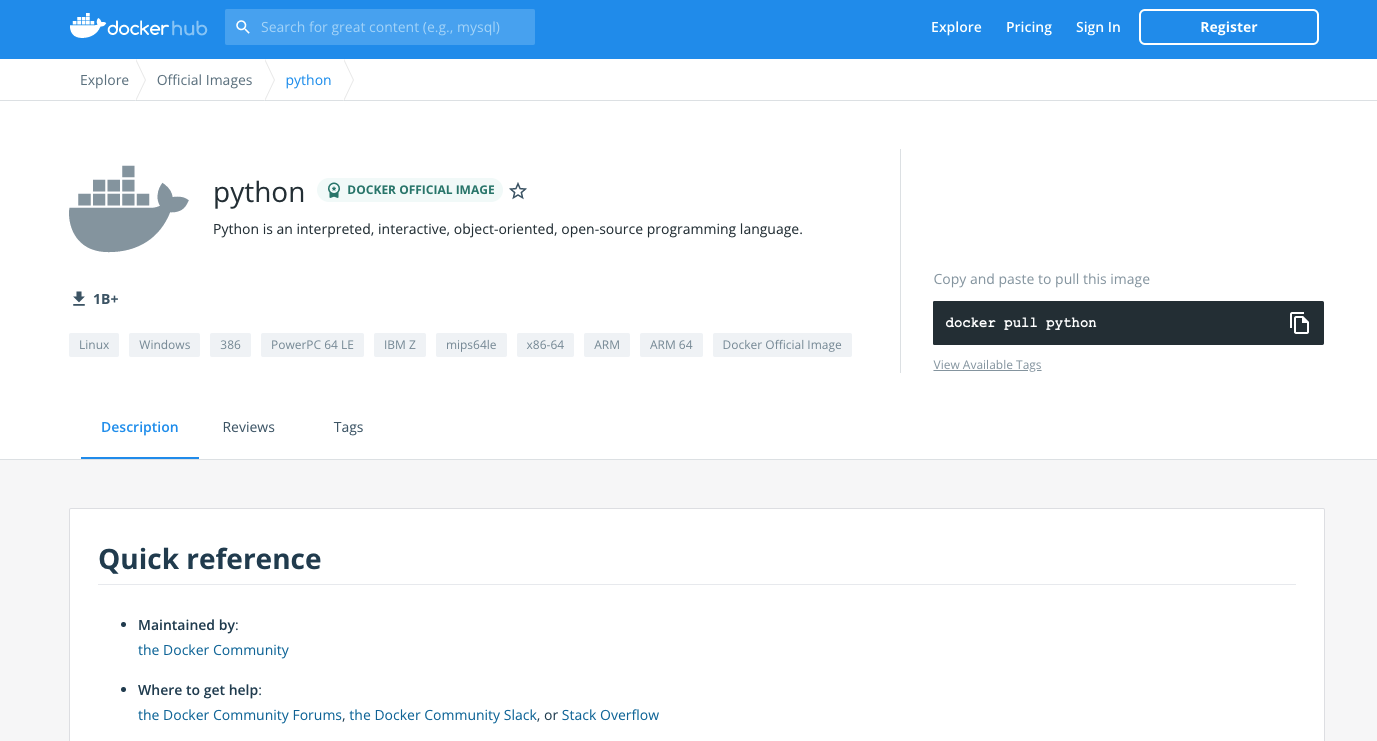Star the python image

[x=518, y=190]
